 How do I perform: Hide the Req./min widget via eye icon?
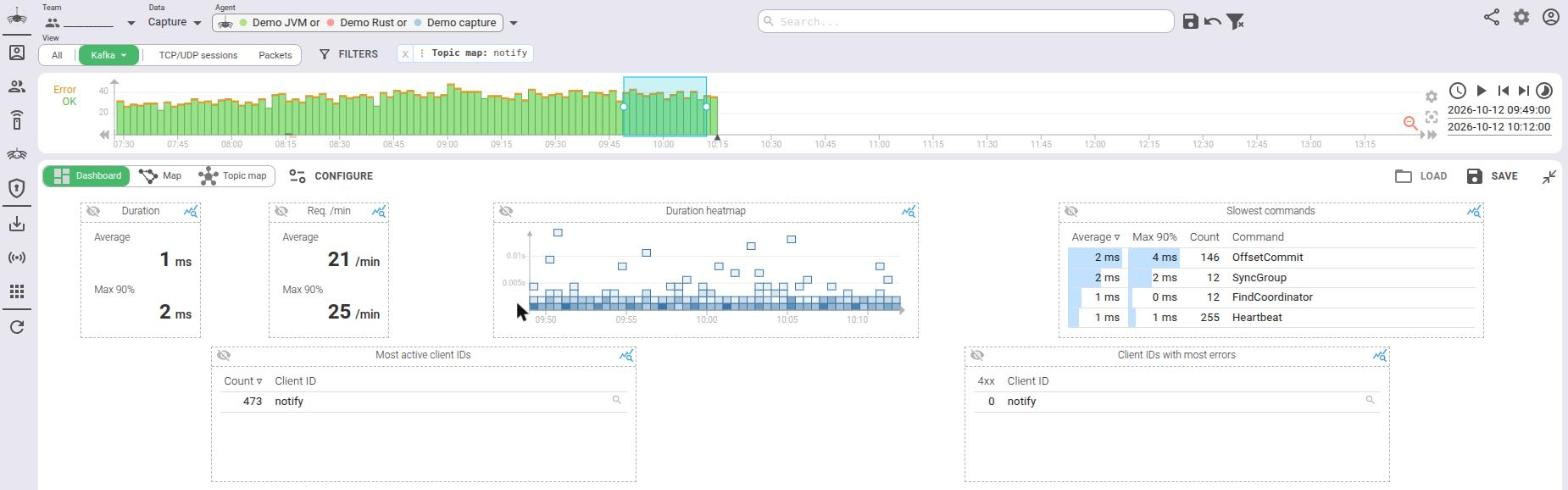[281, 211]
